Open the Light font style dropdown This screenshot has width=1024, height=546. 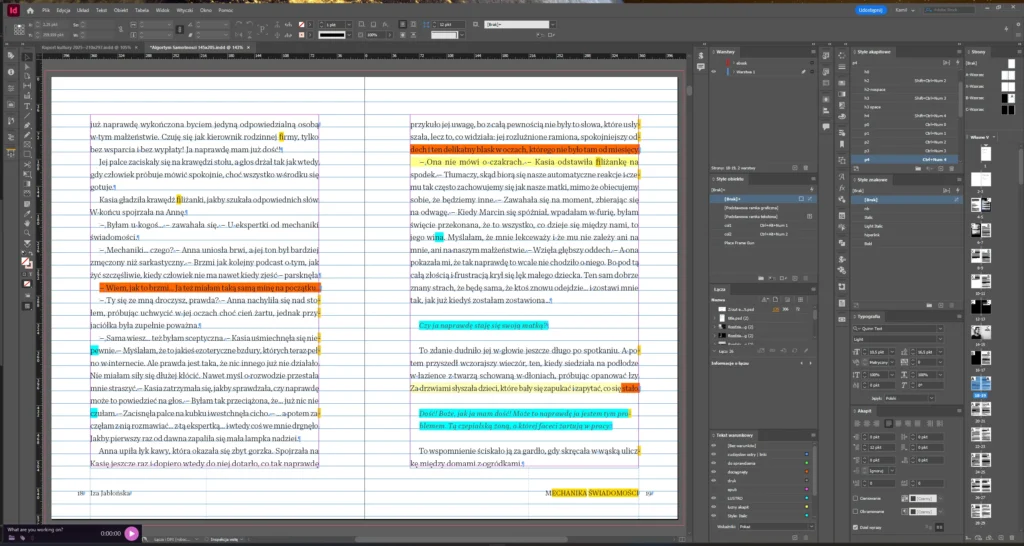pyautogui.click(x=940, y=339)
